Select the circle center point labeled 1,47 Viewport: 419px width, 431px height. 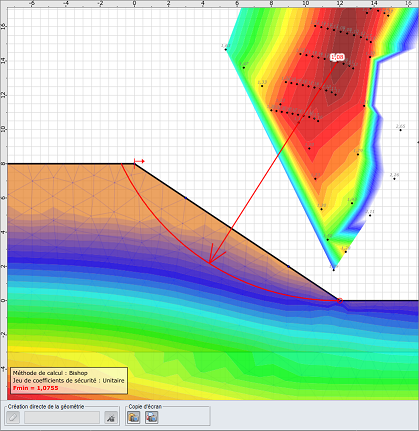point(244,68)
